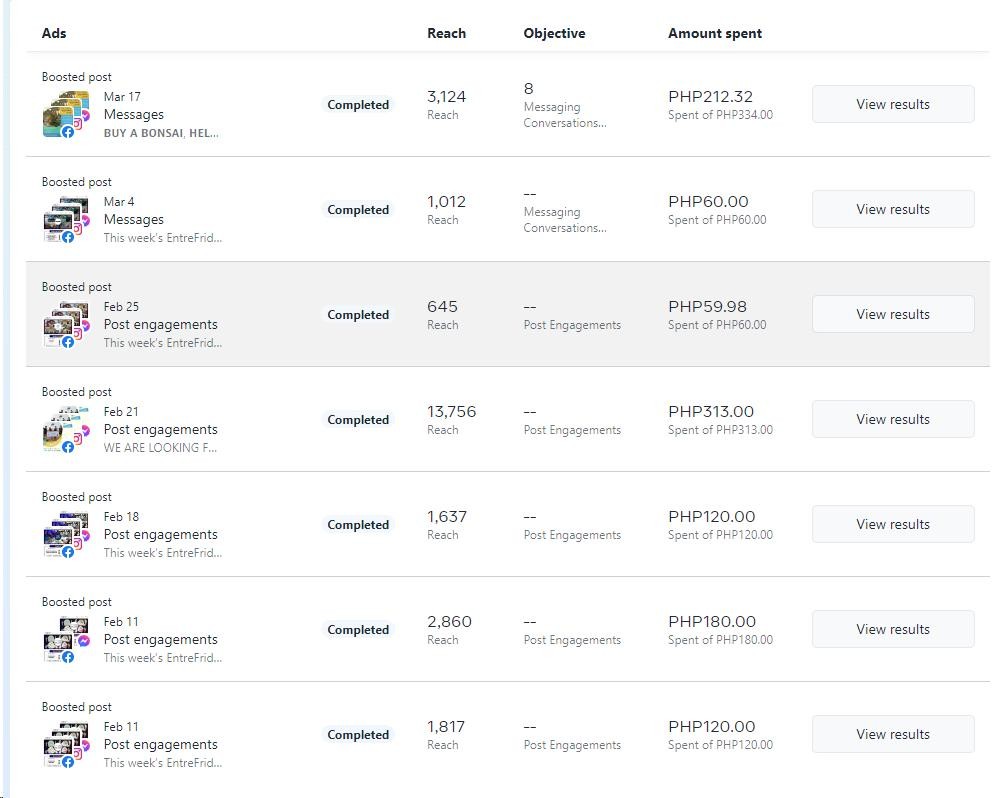This screenshot has width=1001, height=798.
Task: Click Completed status of the 13,756 reach ad
Action: coord(358,420)
